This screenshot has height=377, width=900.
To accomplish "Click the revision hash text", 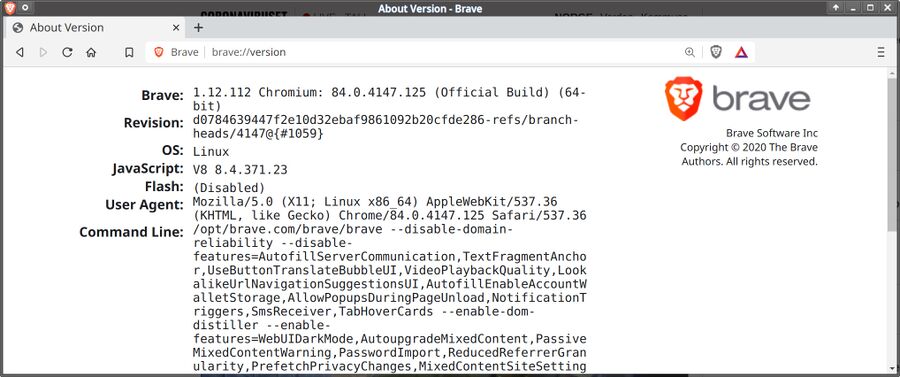I will pyautogui.click(x=386, y=127).
